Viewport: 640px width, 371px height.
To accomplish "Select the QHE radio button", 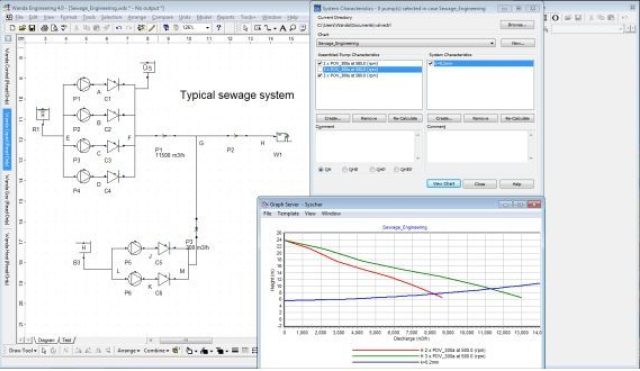I will 345,169.
